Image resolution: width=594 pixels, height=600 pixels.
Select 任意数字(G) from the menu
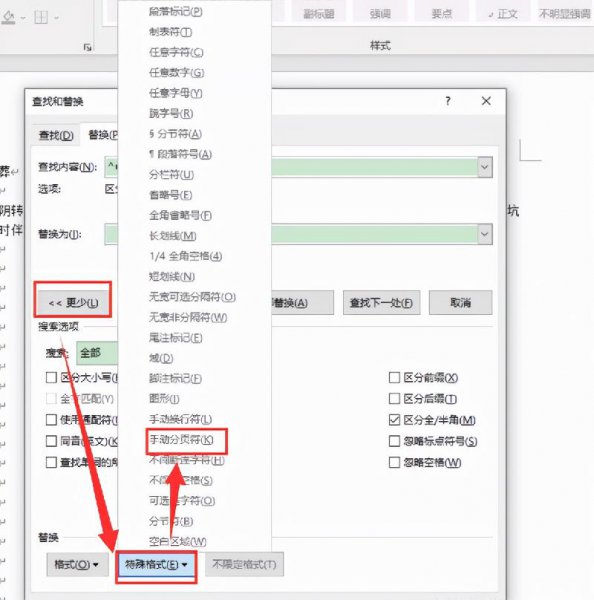(176, 73)
